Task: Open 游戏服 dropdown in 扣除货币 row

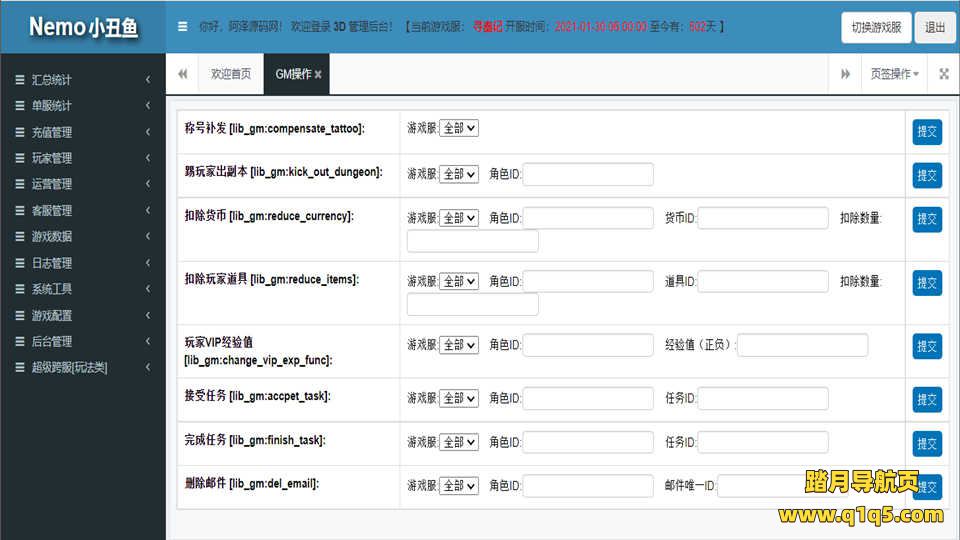Action: (459, 218)
